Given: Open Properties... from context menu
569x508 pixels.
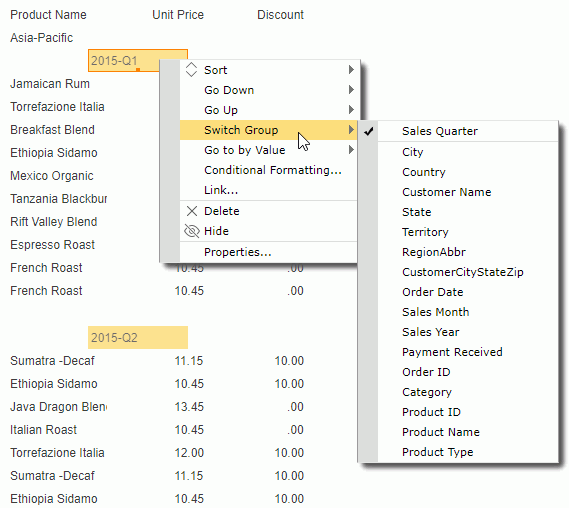Looking at the screenshot, I should pos(268,252).
